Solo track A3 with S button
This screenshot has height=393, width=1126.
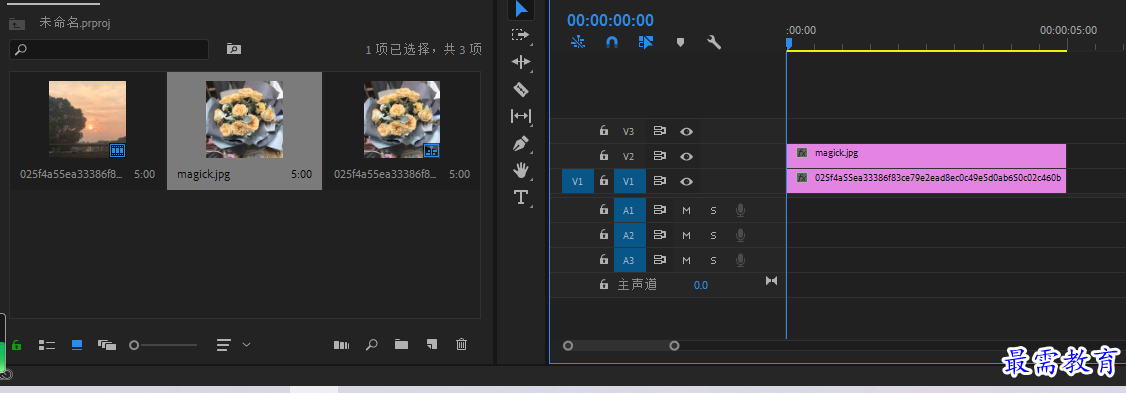click(714, 260)
